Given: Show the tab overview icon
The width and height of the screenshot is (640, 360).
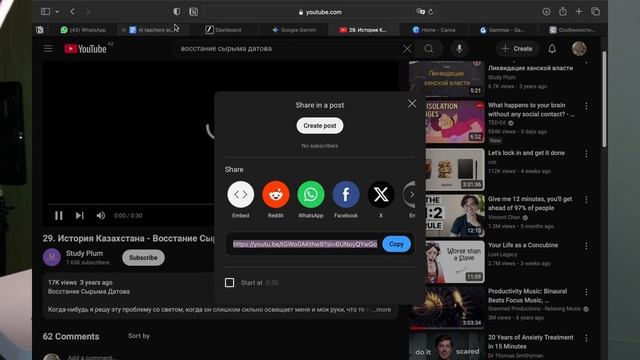Looking at the screenshot, I should [x=596, y=12].
